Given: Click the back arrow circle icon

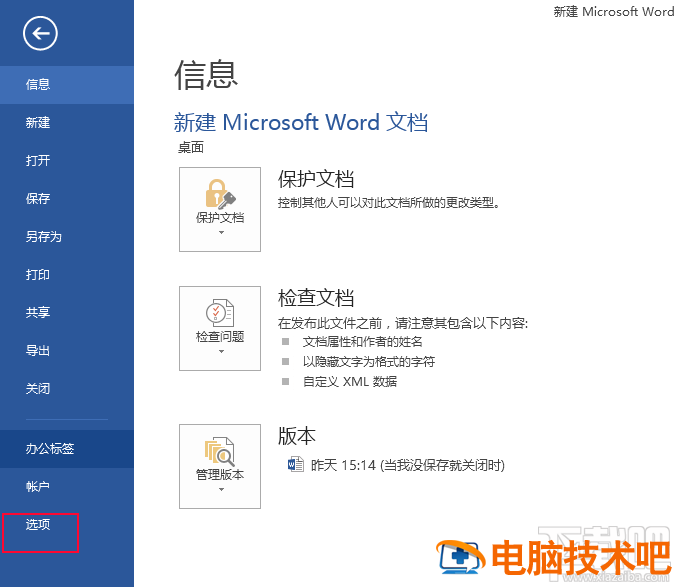Looking at the screenshot, I should click(40, 33).
